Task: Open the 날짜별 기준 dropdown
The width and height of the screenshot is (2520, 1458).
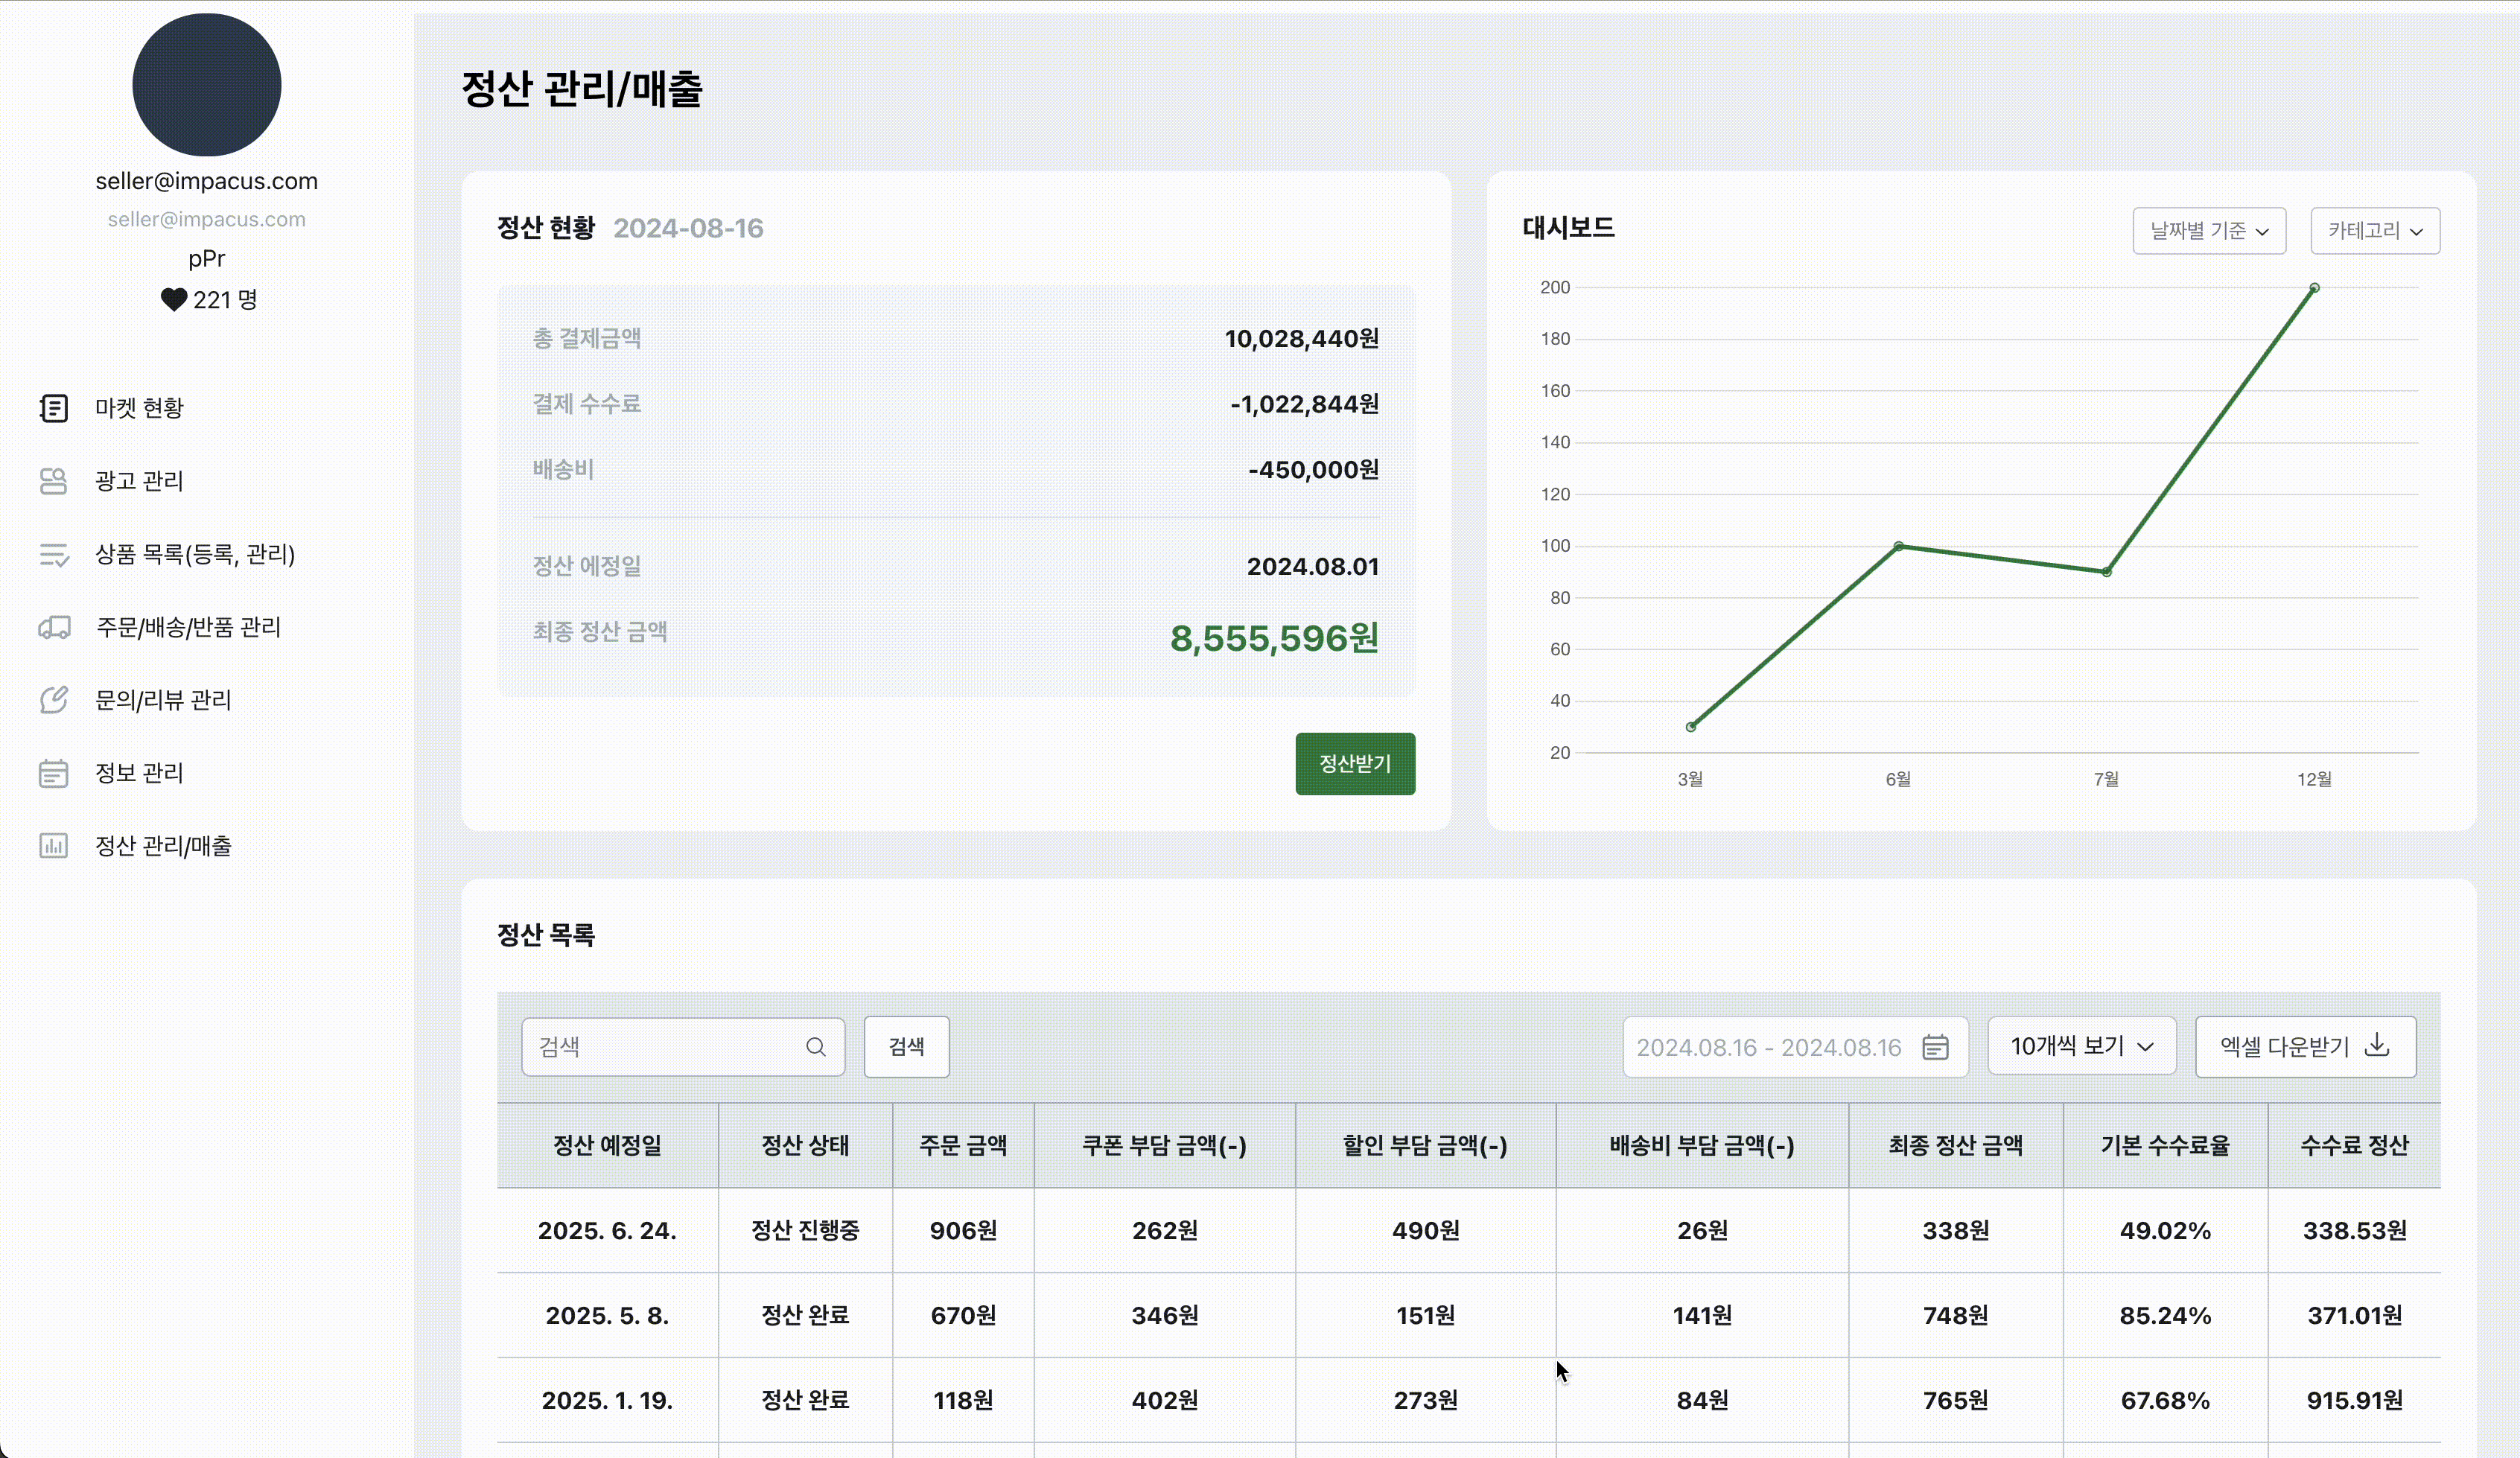Action: tap(2208, 231)
